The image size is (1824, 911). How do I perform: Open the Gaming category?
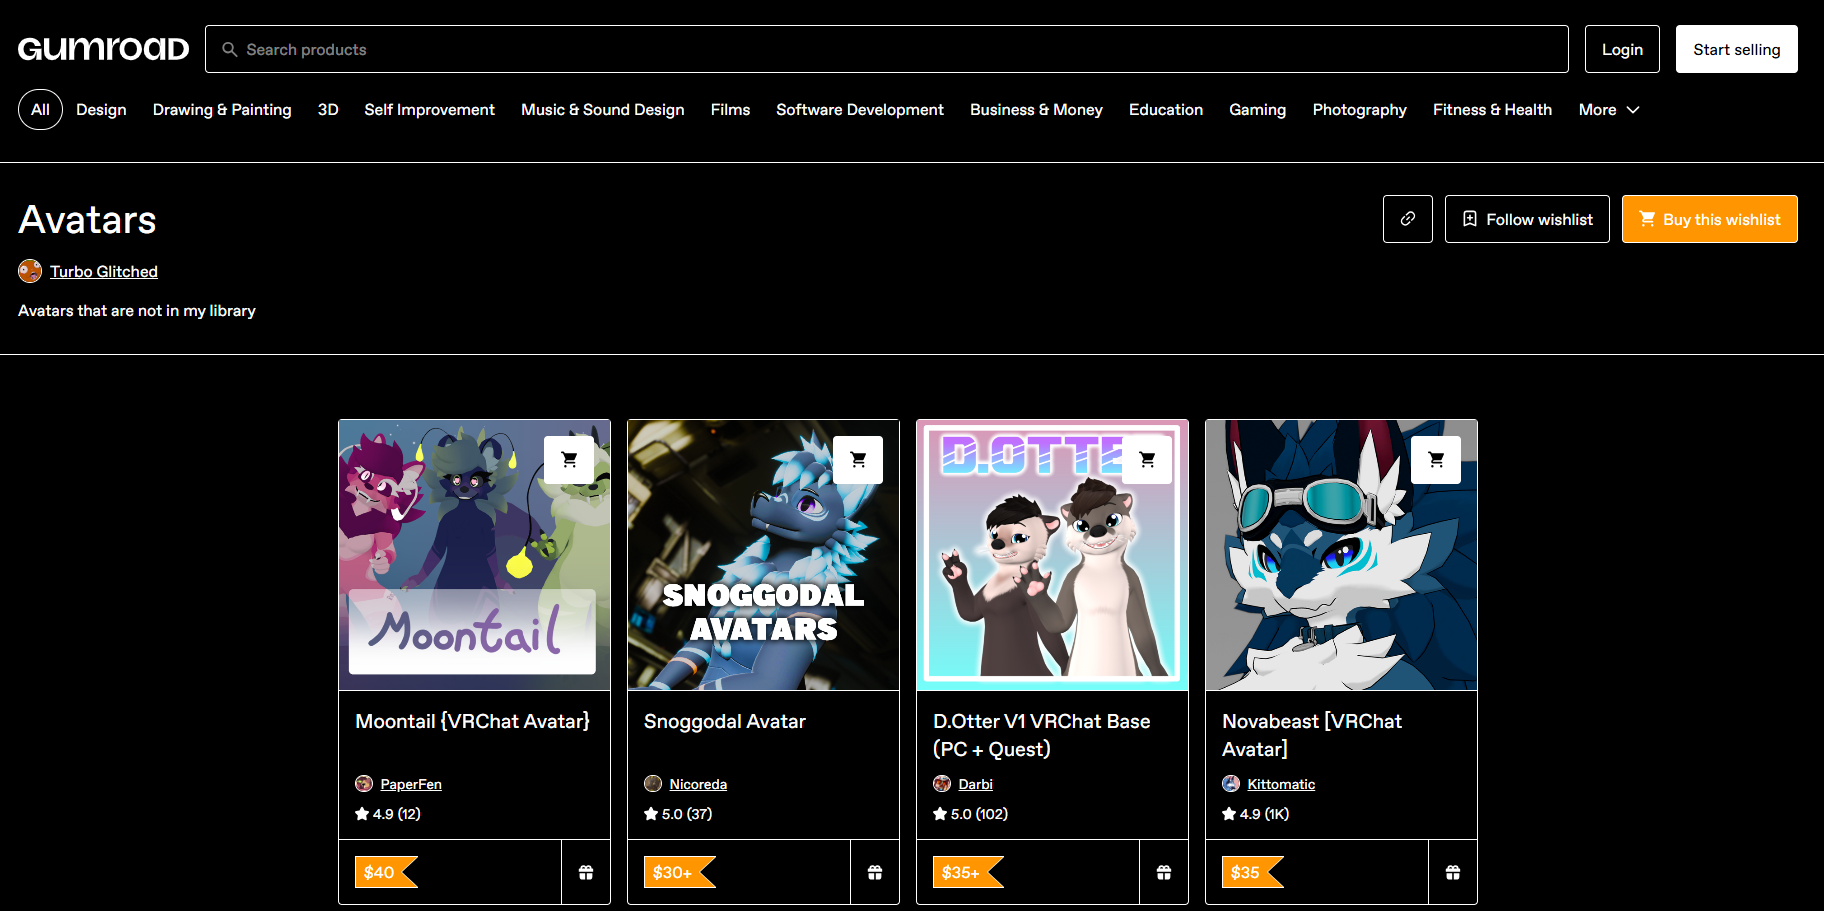pyautogui.click(x=1258, y=110)
